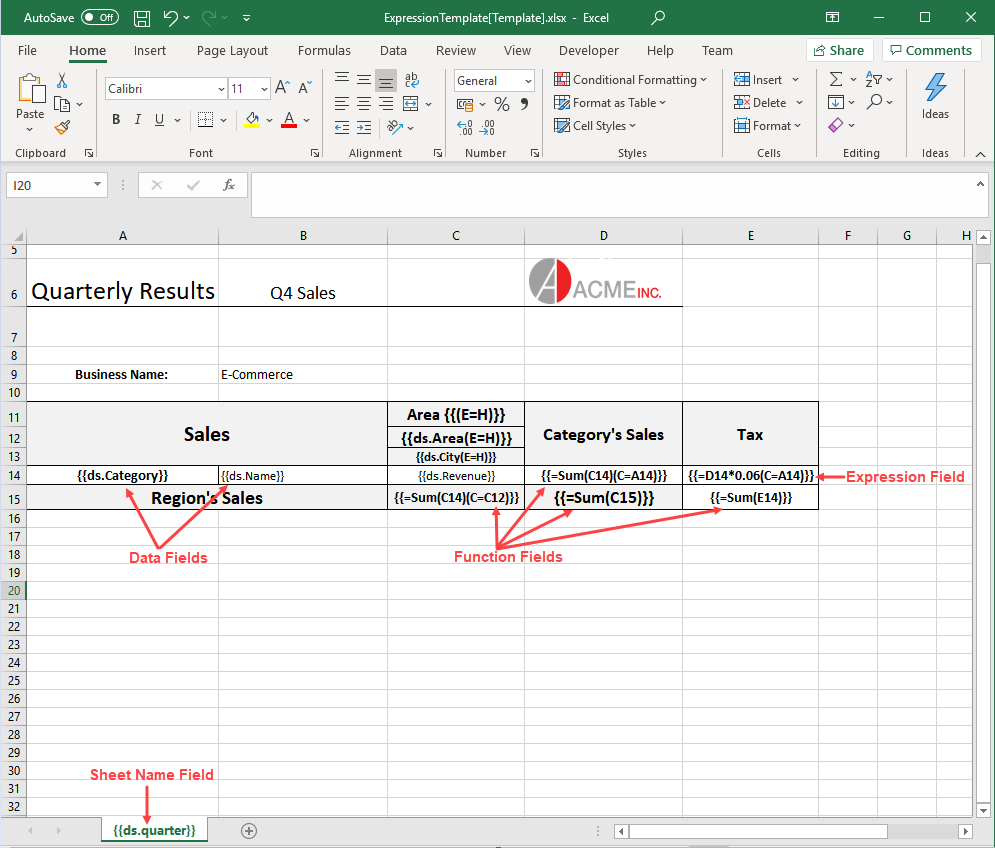Click the Undo arrow icon
995x848 pixels.
(170, 18)
